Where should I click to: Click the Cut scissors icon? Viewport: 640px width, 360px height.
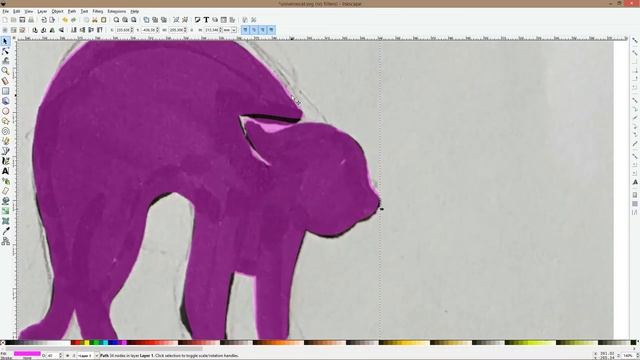[95, 20]
